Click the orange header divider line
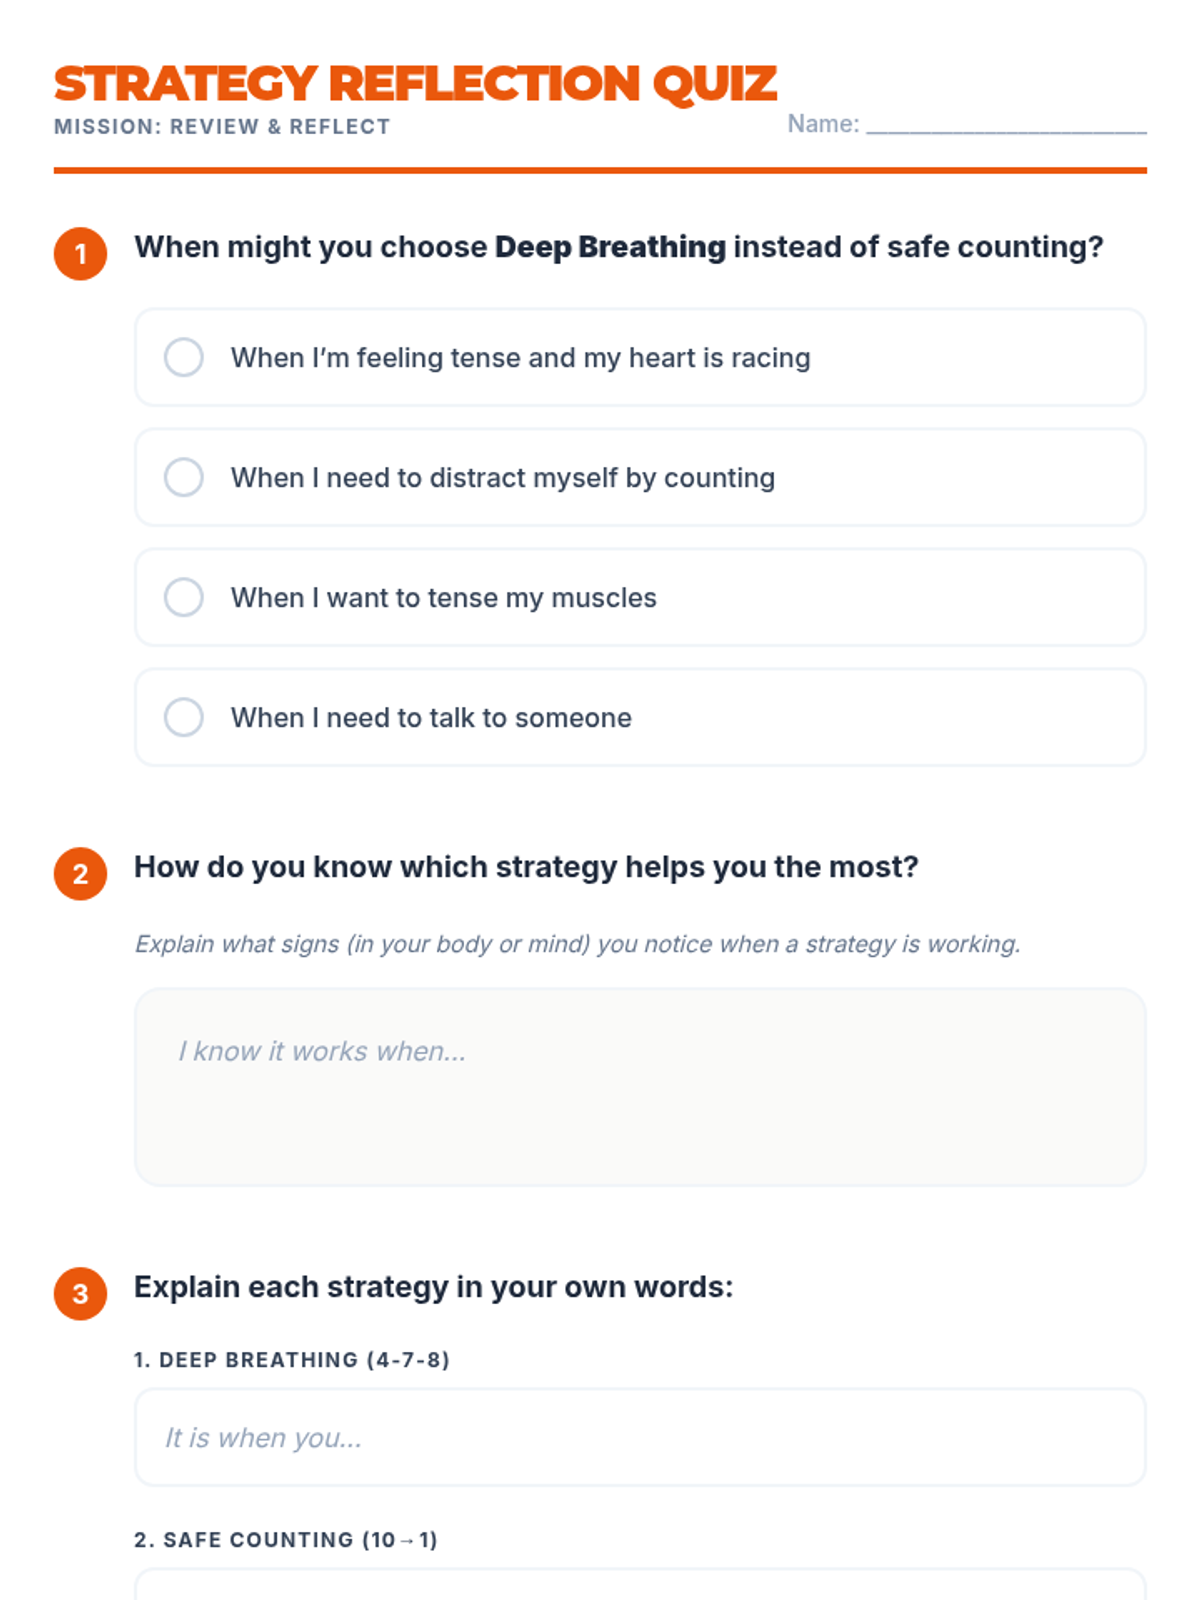This screenshot has width=1200, height=1600. point(600,171)
